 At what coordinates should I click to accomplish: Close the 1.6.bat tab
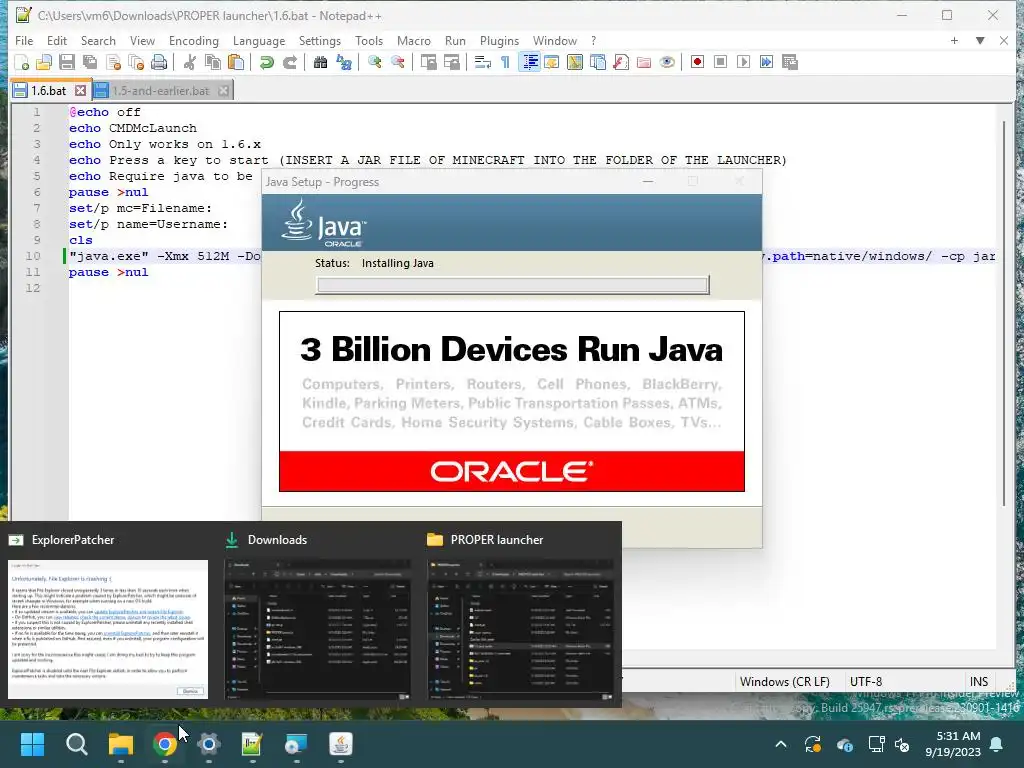[x=80, y=91]
